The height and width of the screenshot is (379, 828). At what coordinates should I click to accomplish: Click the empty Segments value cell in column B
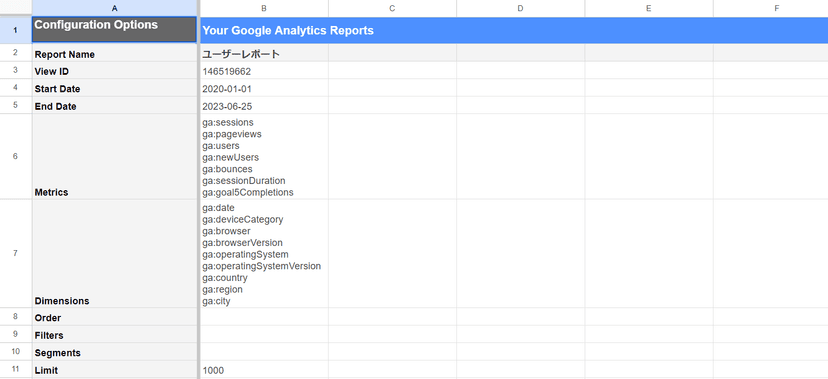coord(264,352)
